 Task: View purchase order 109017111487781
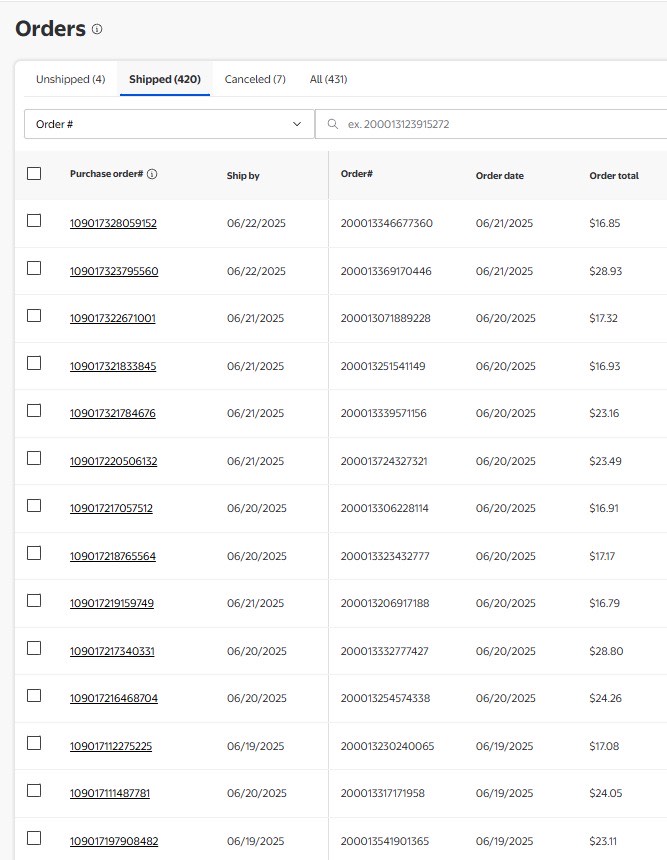110,793
